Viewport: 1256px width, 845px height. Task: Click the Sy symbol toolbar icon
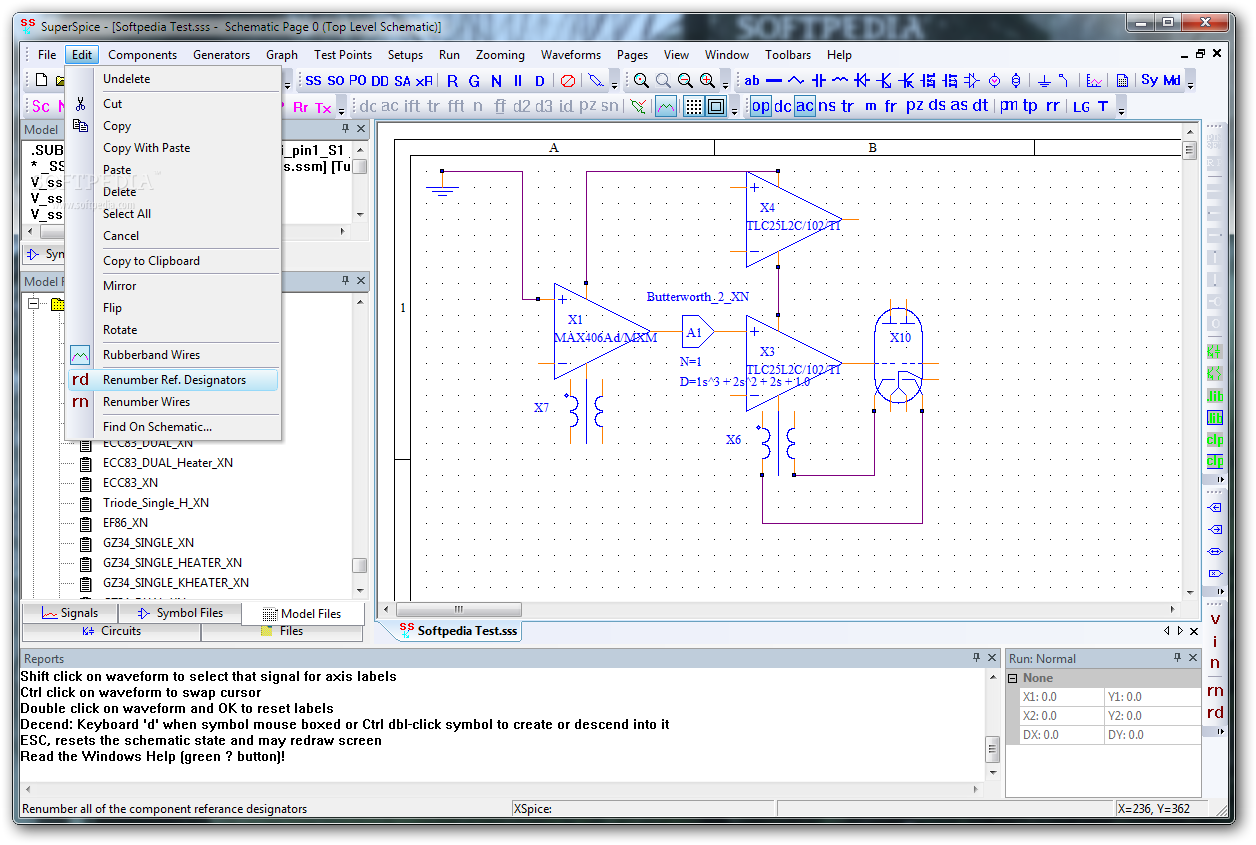(x=1149, y=81)
